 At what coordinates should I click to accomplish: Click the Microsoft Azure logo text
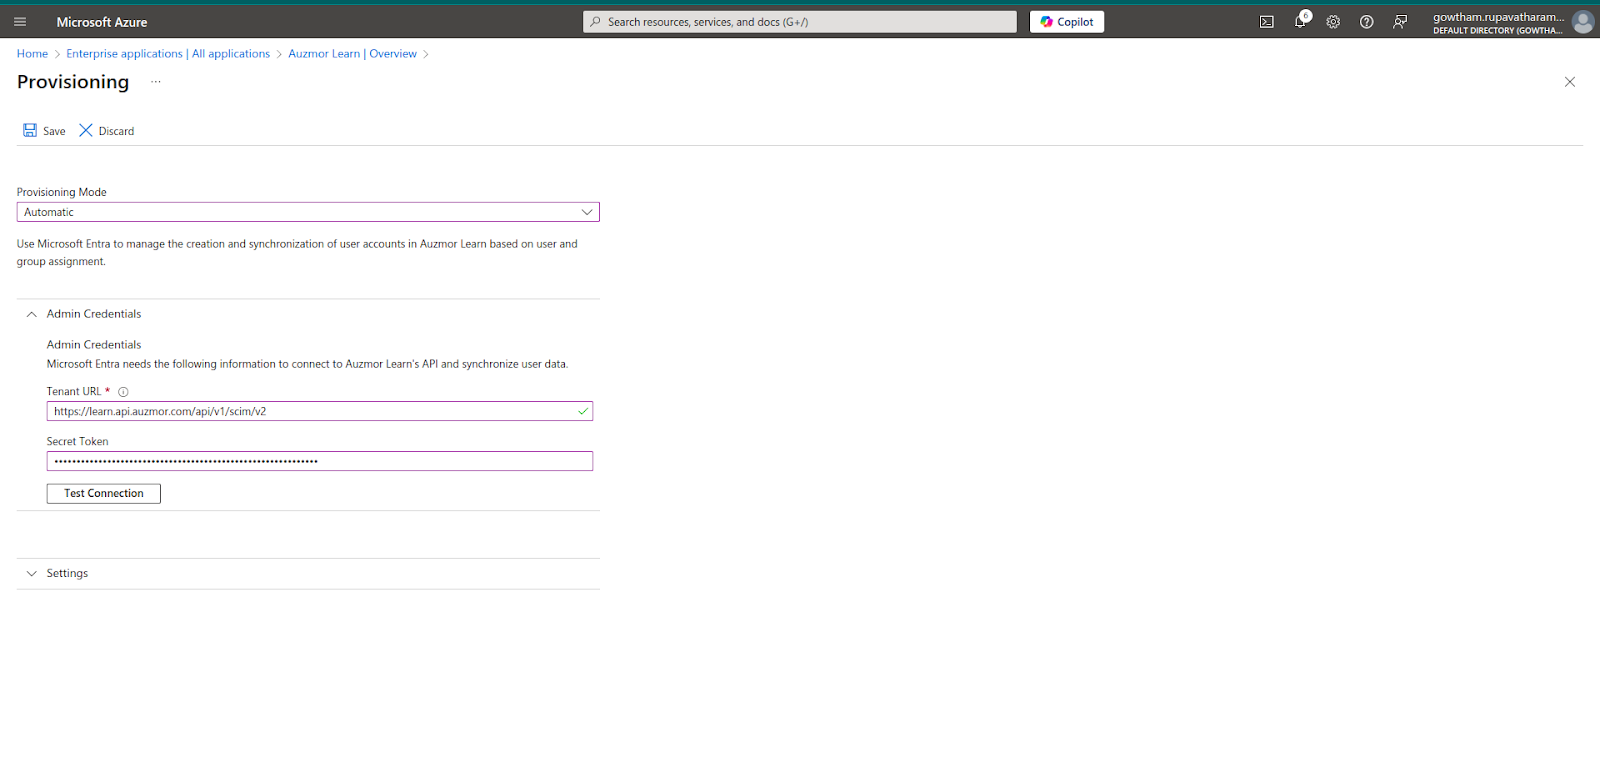(102, 22)
